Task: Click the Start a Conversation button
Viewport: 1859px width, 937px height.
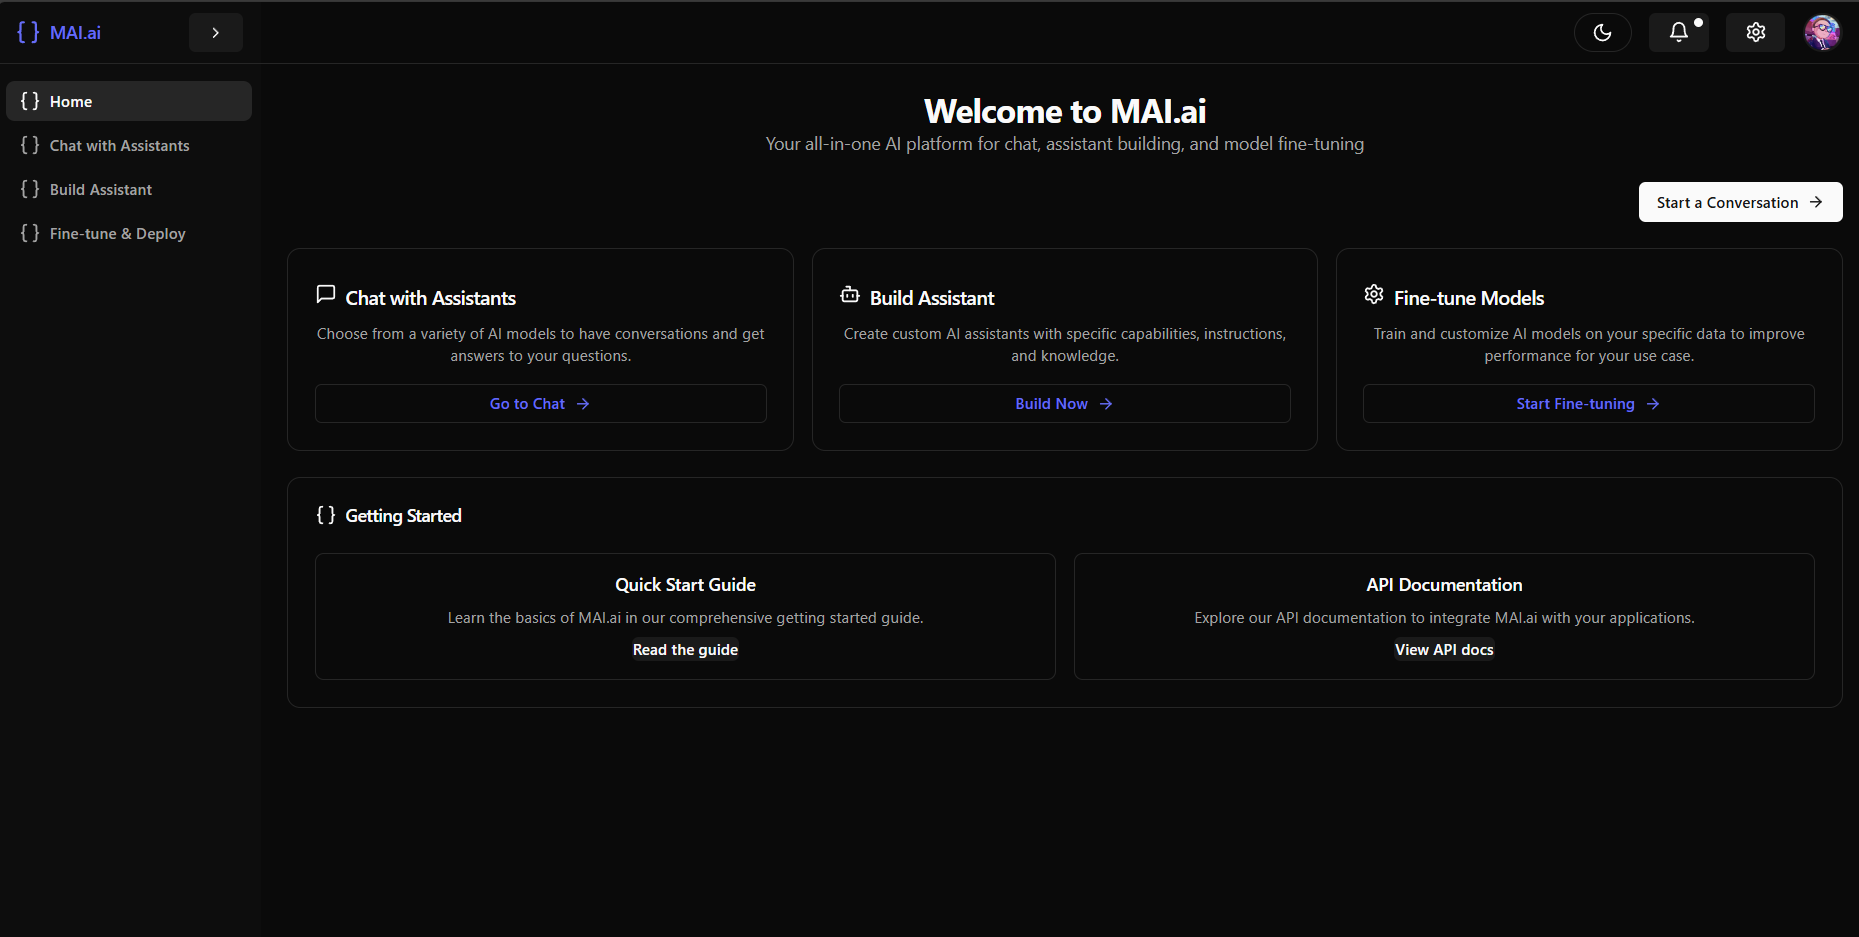Action: pyautogui.click(x=1740, y=202)
